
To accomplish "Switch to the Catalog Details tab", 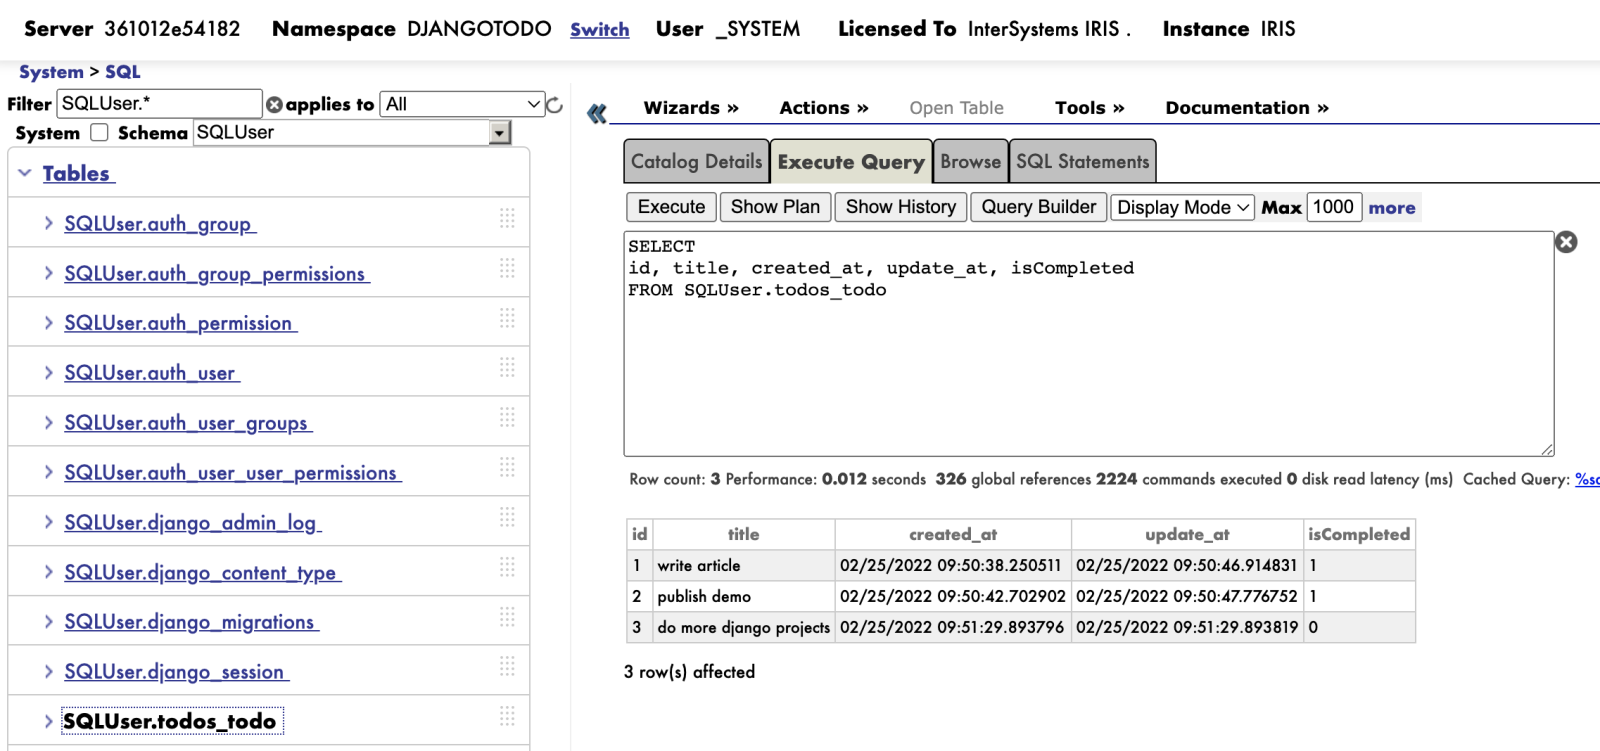I will [x=696, y=162].
